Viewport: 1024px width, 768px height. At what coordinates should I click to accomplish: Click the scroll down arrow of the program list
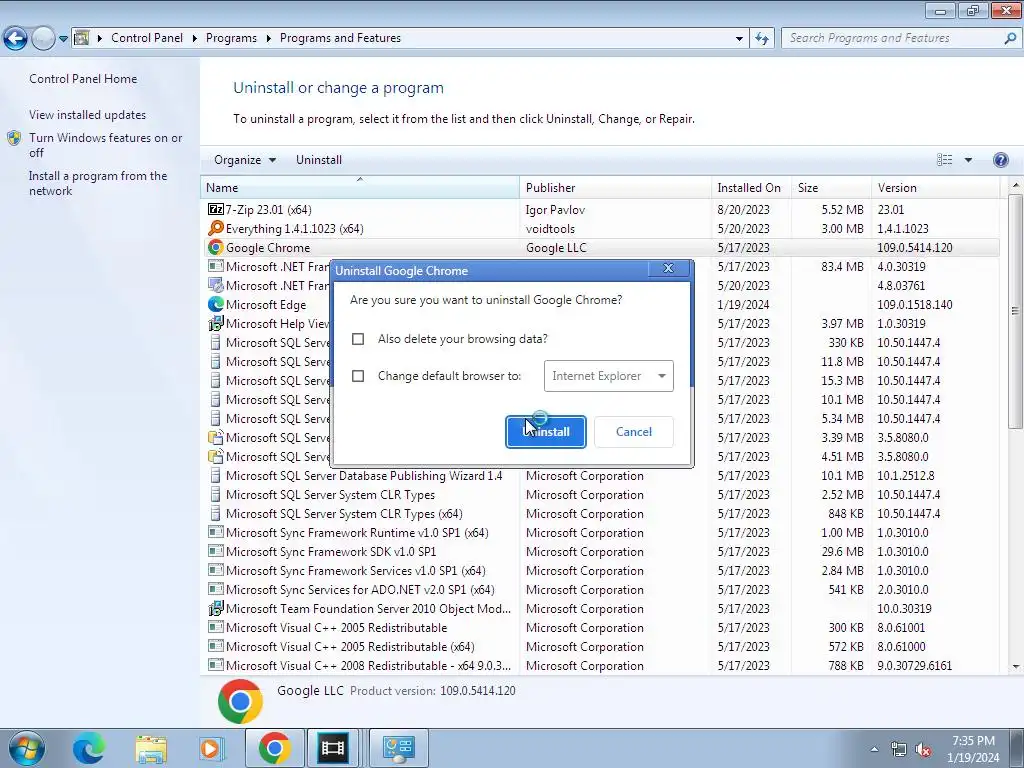1016,667
